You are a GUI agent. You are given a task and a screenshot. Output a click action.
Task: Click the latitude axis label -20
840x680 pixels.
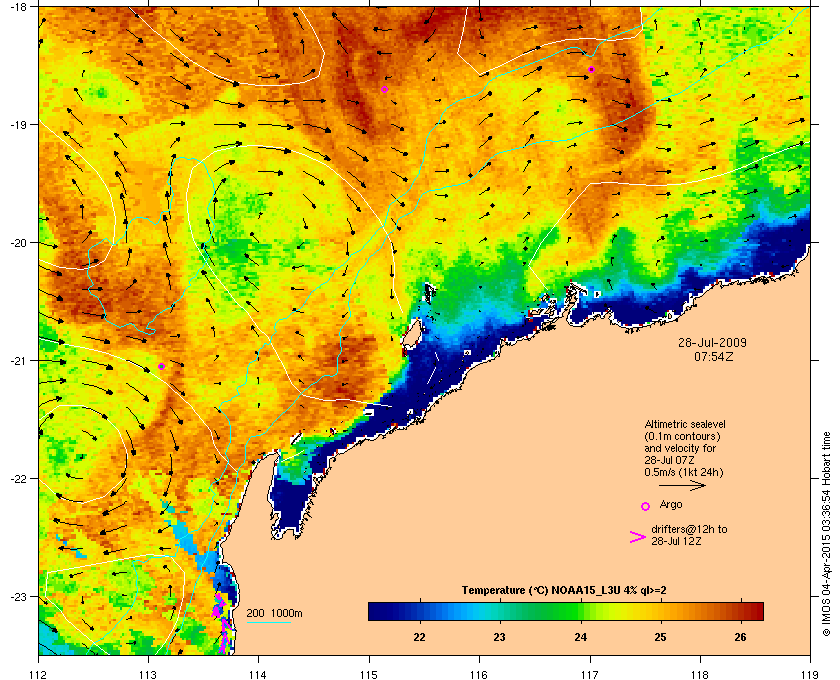pyautogui.click(x=17, y=242)
